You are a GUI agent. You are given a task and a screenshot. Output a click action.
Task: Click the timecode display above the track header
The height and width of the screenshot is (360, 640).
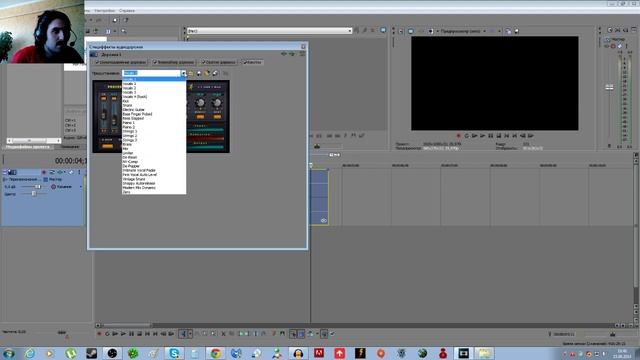(x=70, y=161)
